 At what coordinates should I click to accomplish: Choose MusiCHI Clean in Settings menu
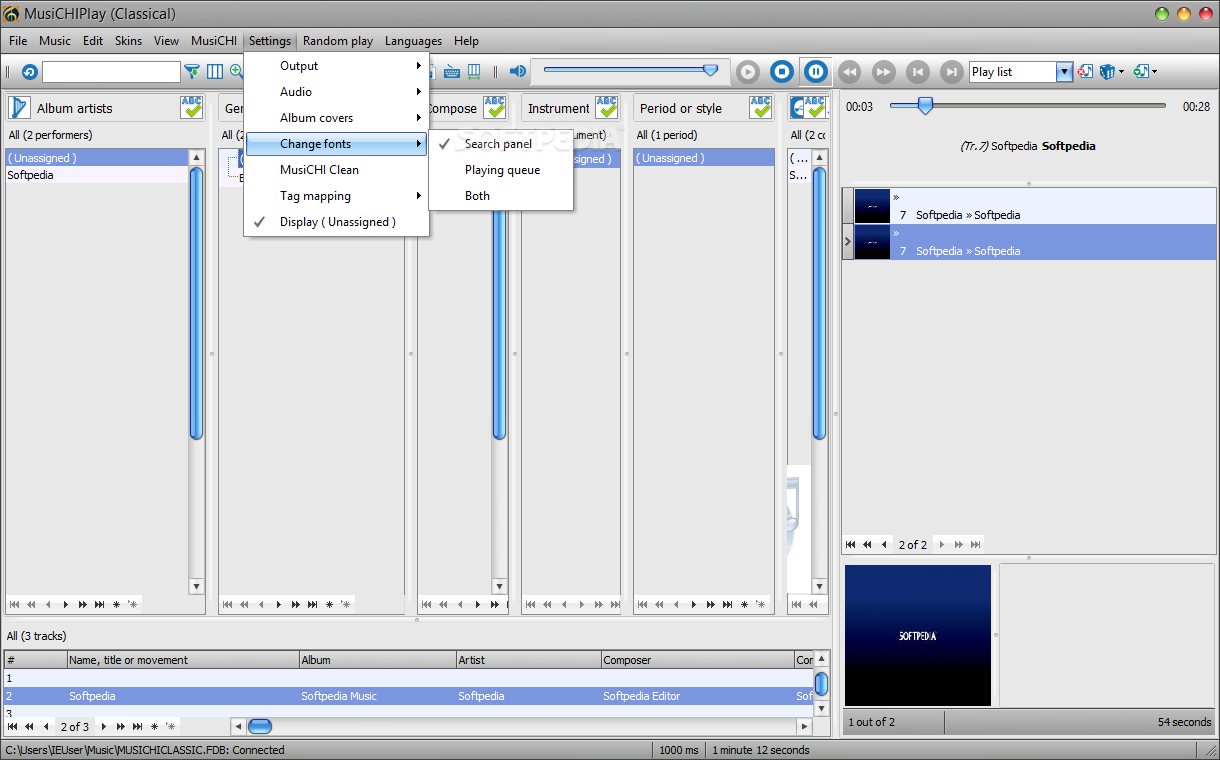319,170
